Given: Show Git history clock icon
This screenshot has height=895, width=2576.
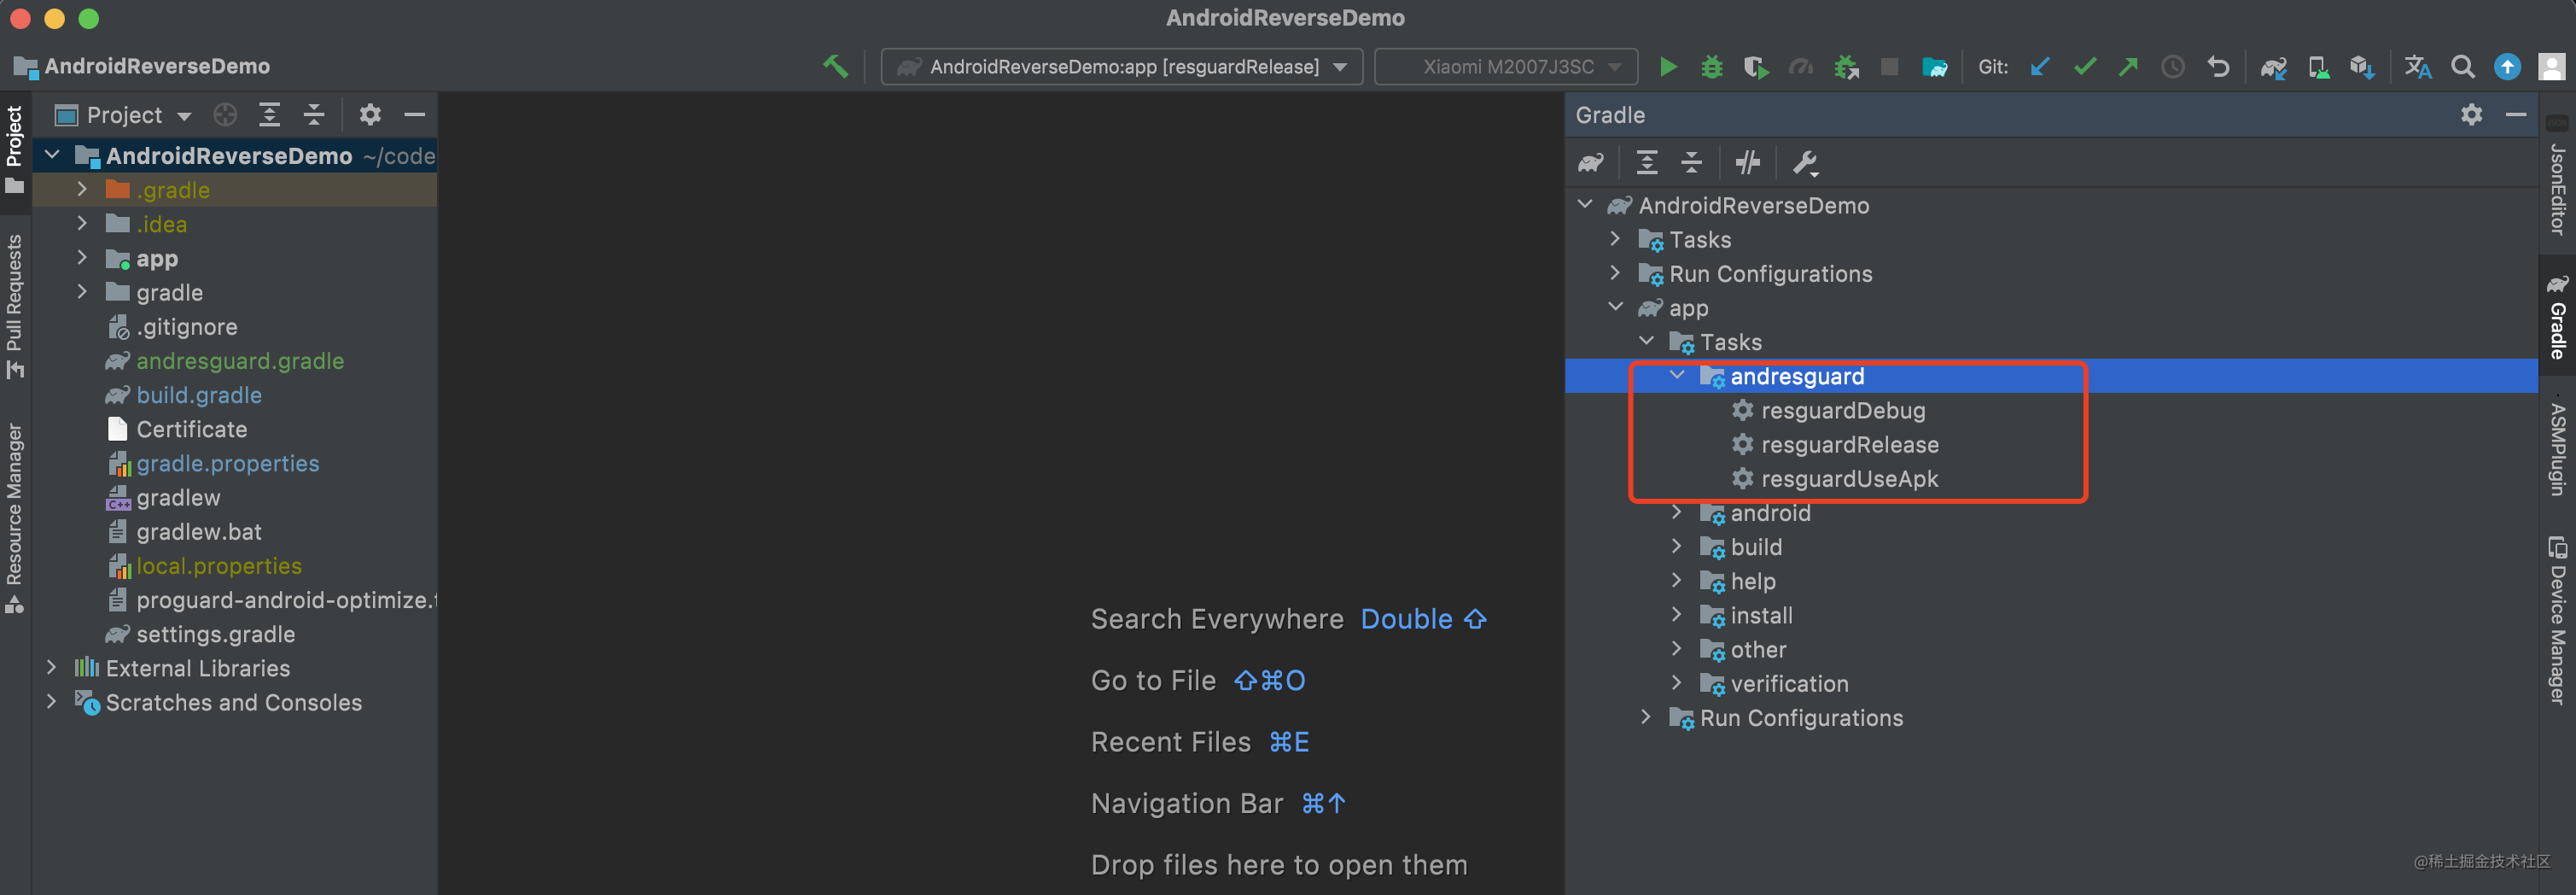Looking at the screenshot, I should (2173, 67).
